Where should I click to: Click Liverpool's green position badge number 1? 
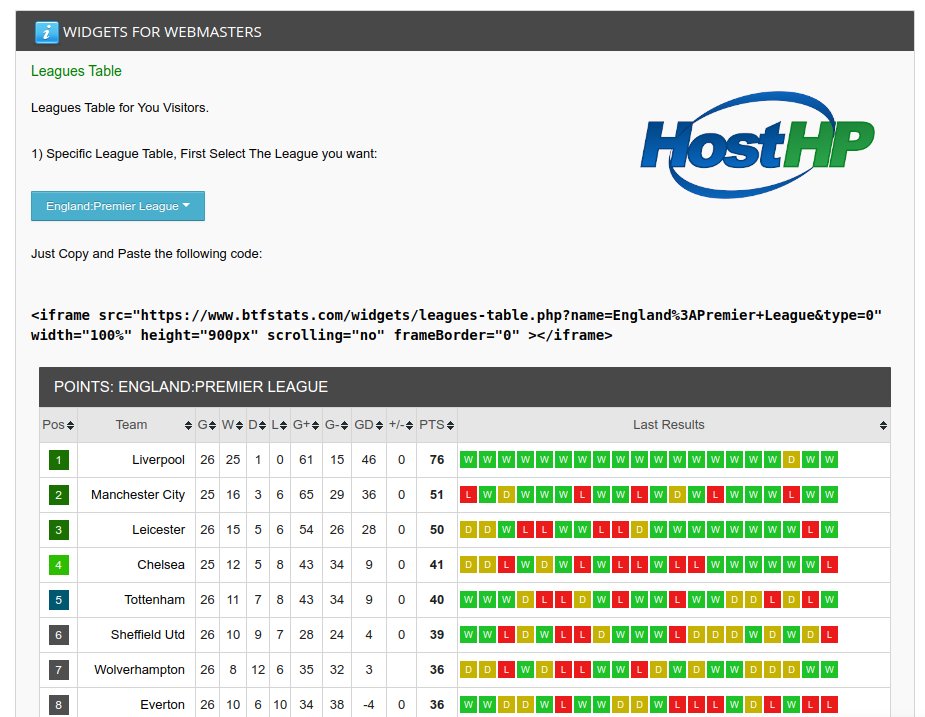(x=58, y=459)
